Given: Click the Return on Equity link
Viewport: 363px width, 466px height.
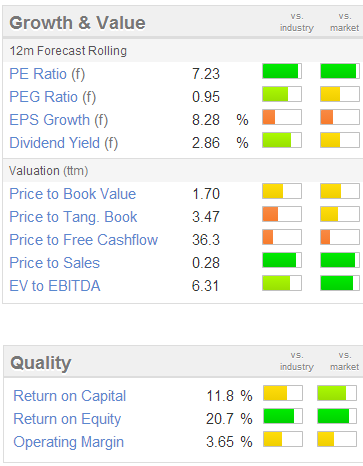Looking at the screenshot, I should pos(67,419).
